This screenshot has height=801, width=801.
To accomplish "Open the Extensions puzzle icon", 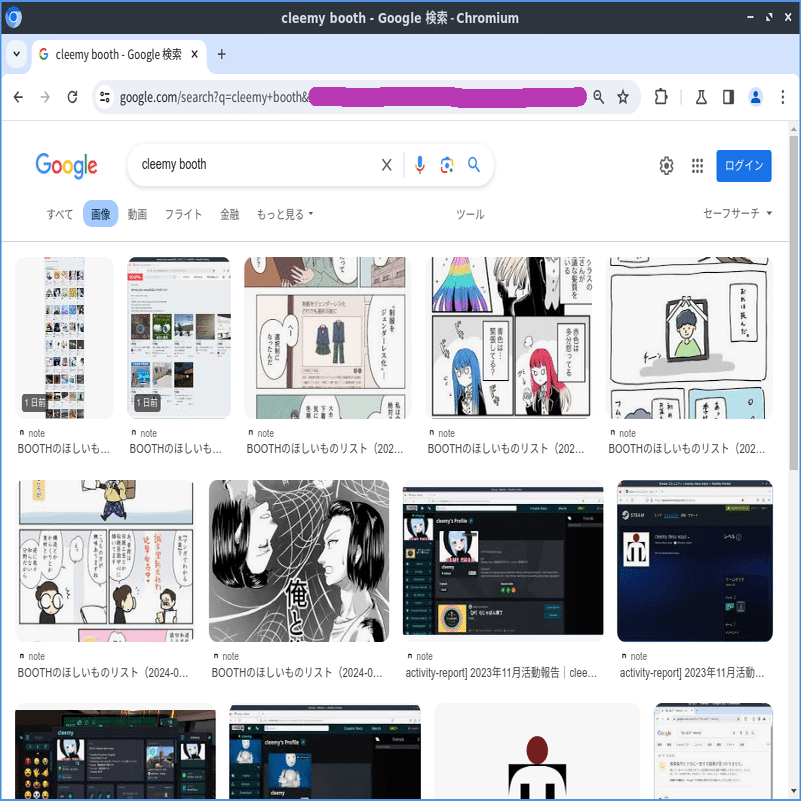I will [661, 97].
